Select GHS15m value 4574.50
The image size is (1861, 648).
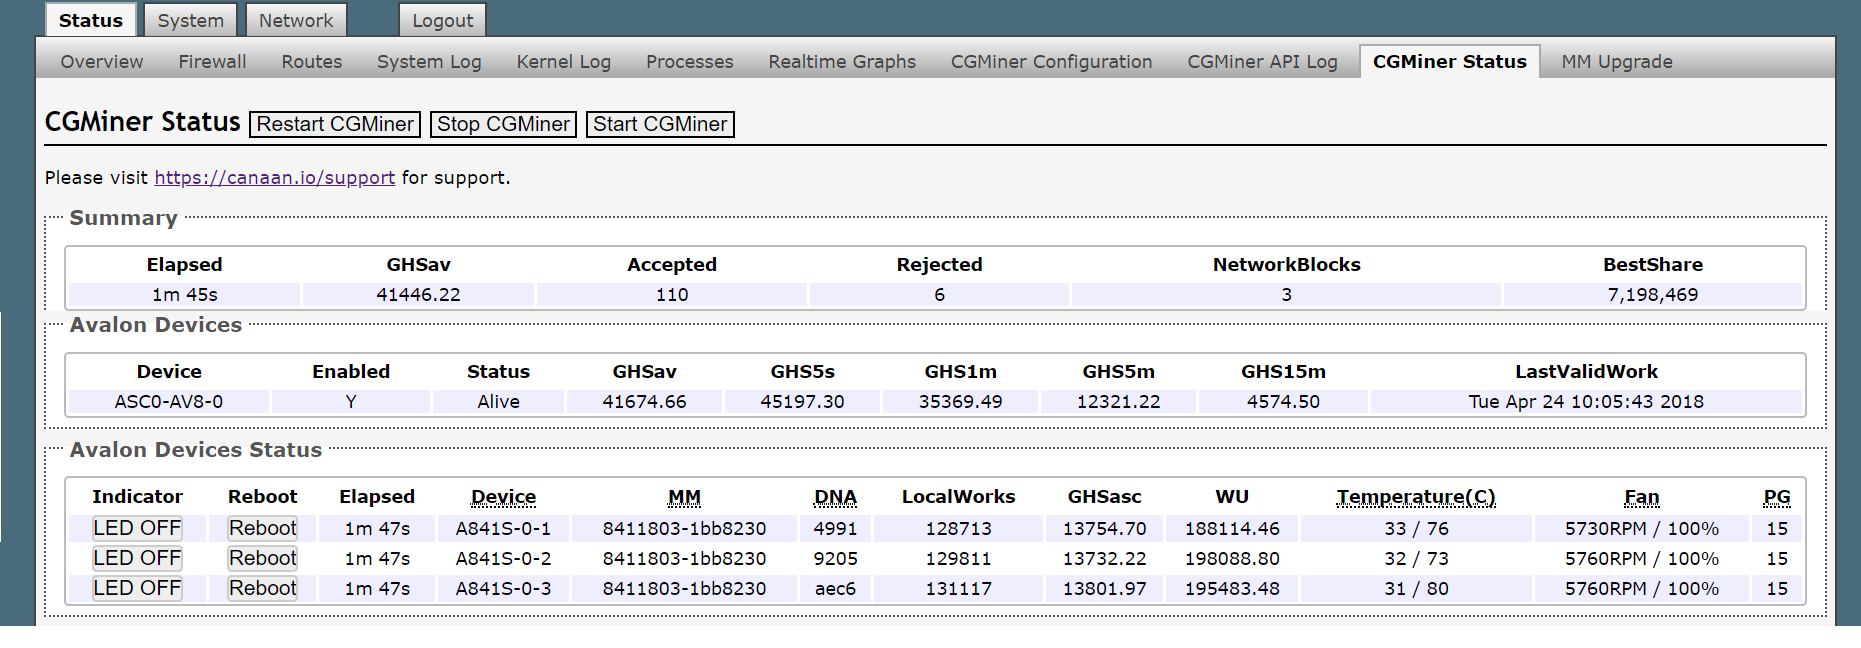pyautogui.click(x=1283, y=402)
